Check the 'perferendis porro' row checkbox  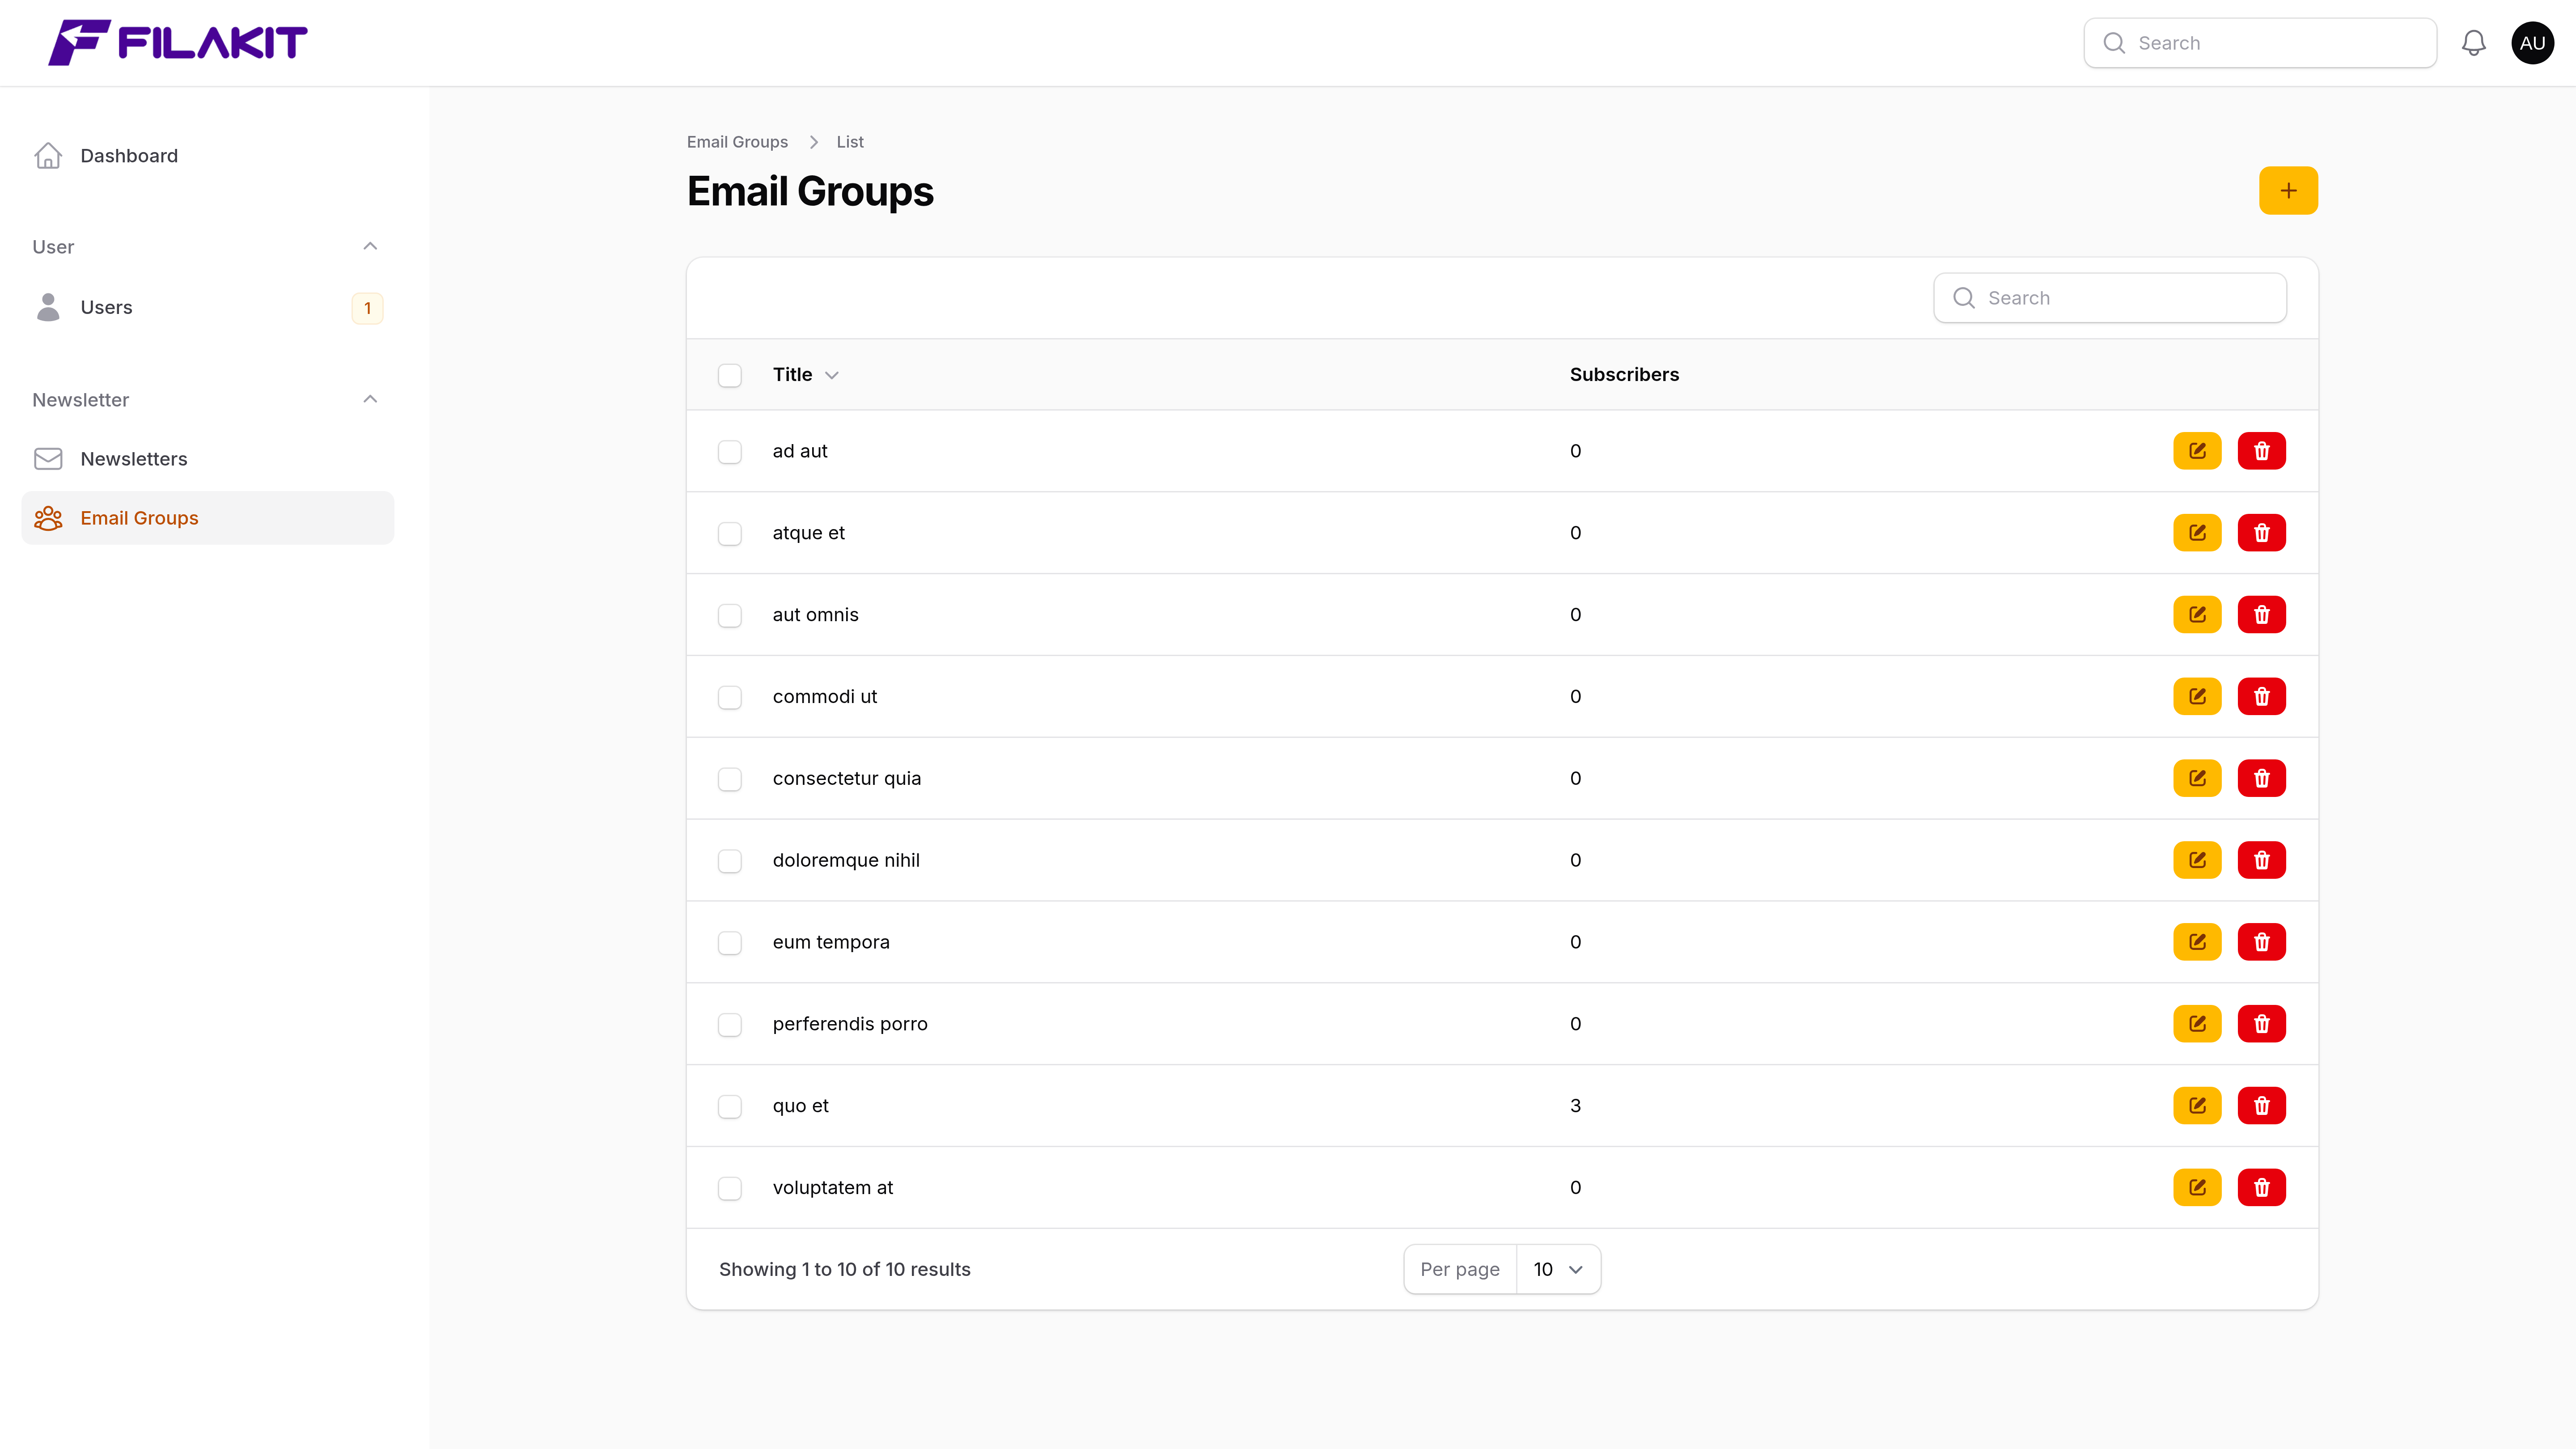coord(730,1025)
